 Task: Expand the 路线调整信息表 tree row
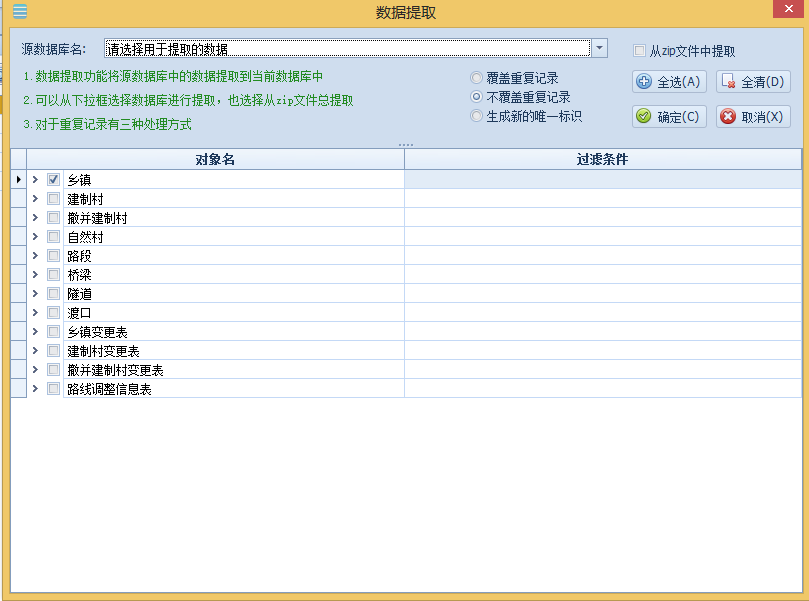(x=35, y=388)
